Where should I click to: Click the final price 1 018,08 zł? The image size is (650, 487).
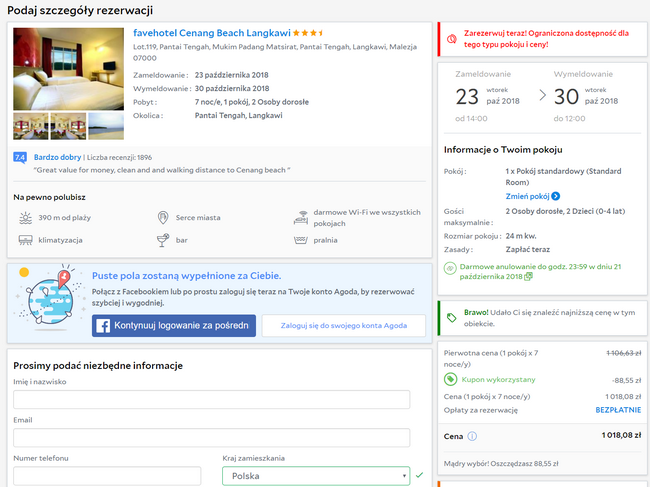pos(621,435)
